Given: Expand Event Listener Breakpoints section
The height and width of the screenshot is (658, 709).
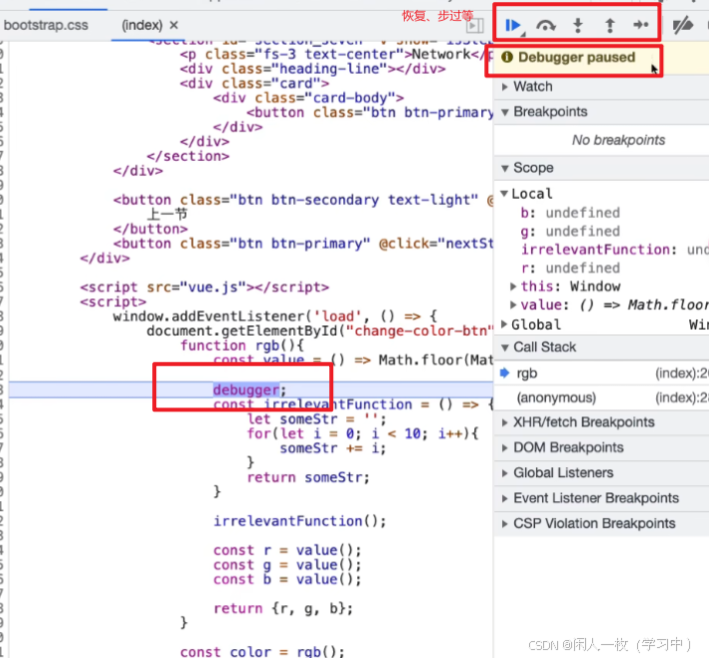Looking at the screenshot, I should click(505, 499).
